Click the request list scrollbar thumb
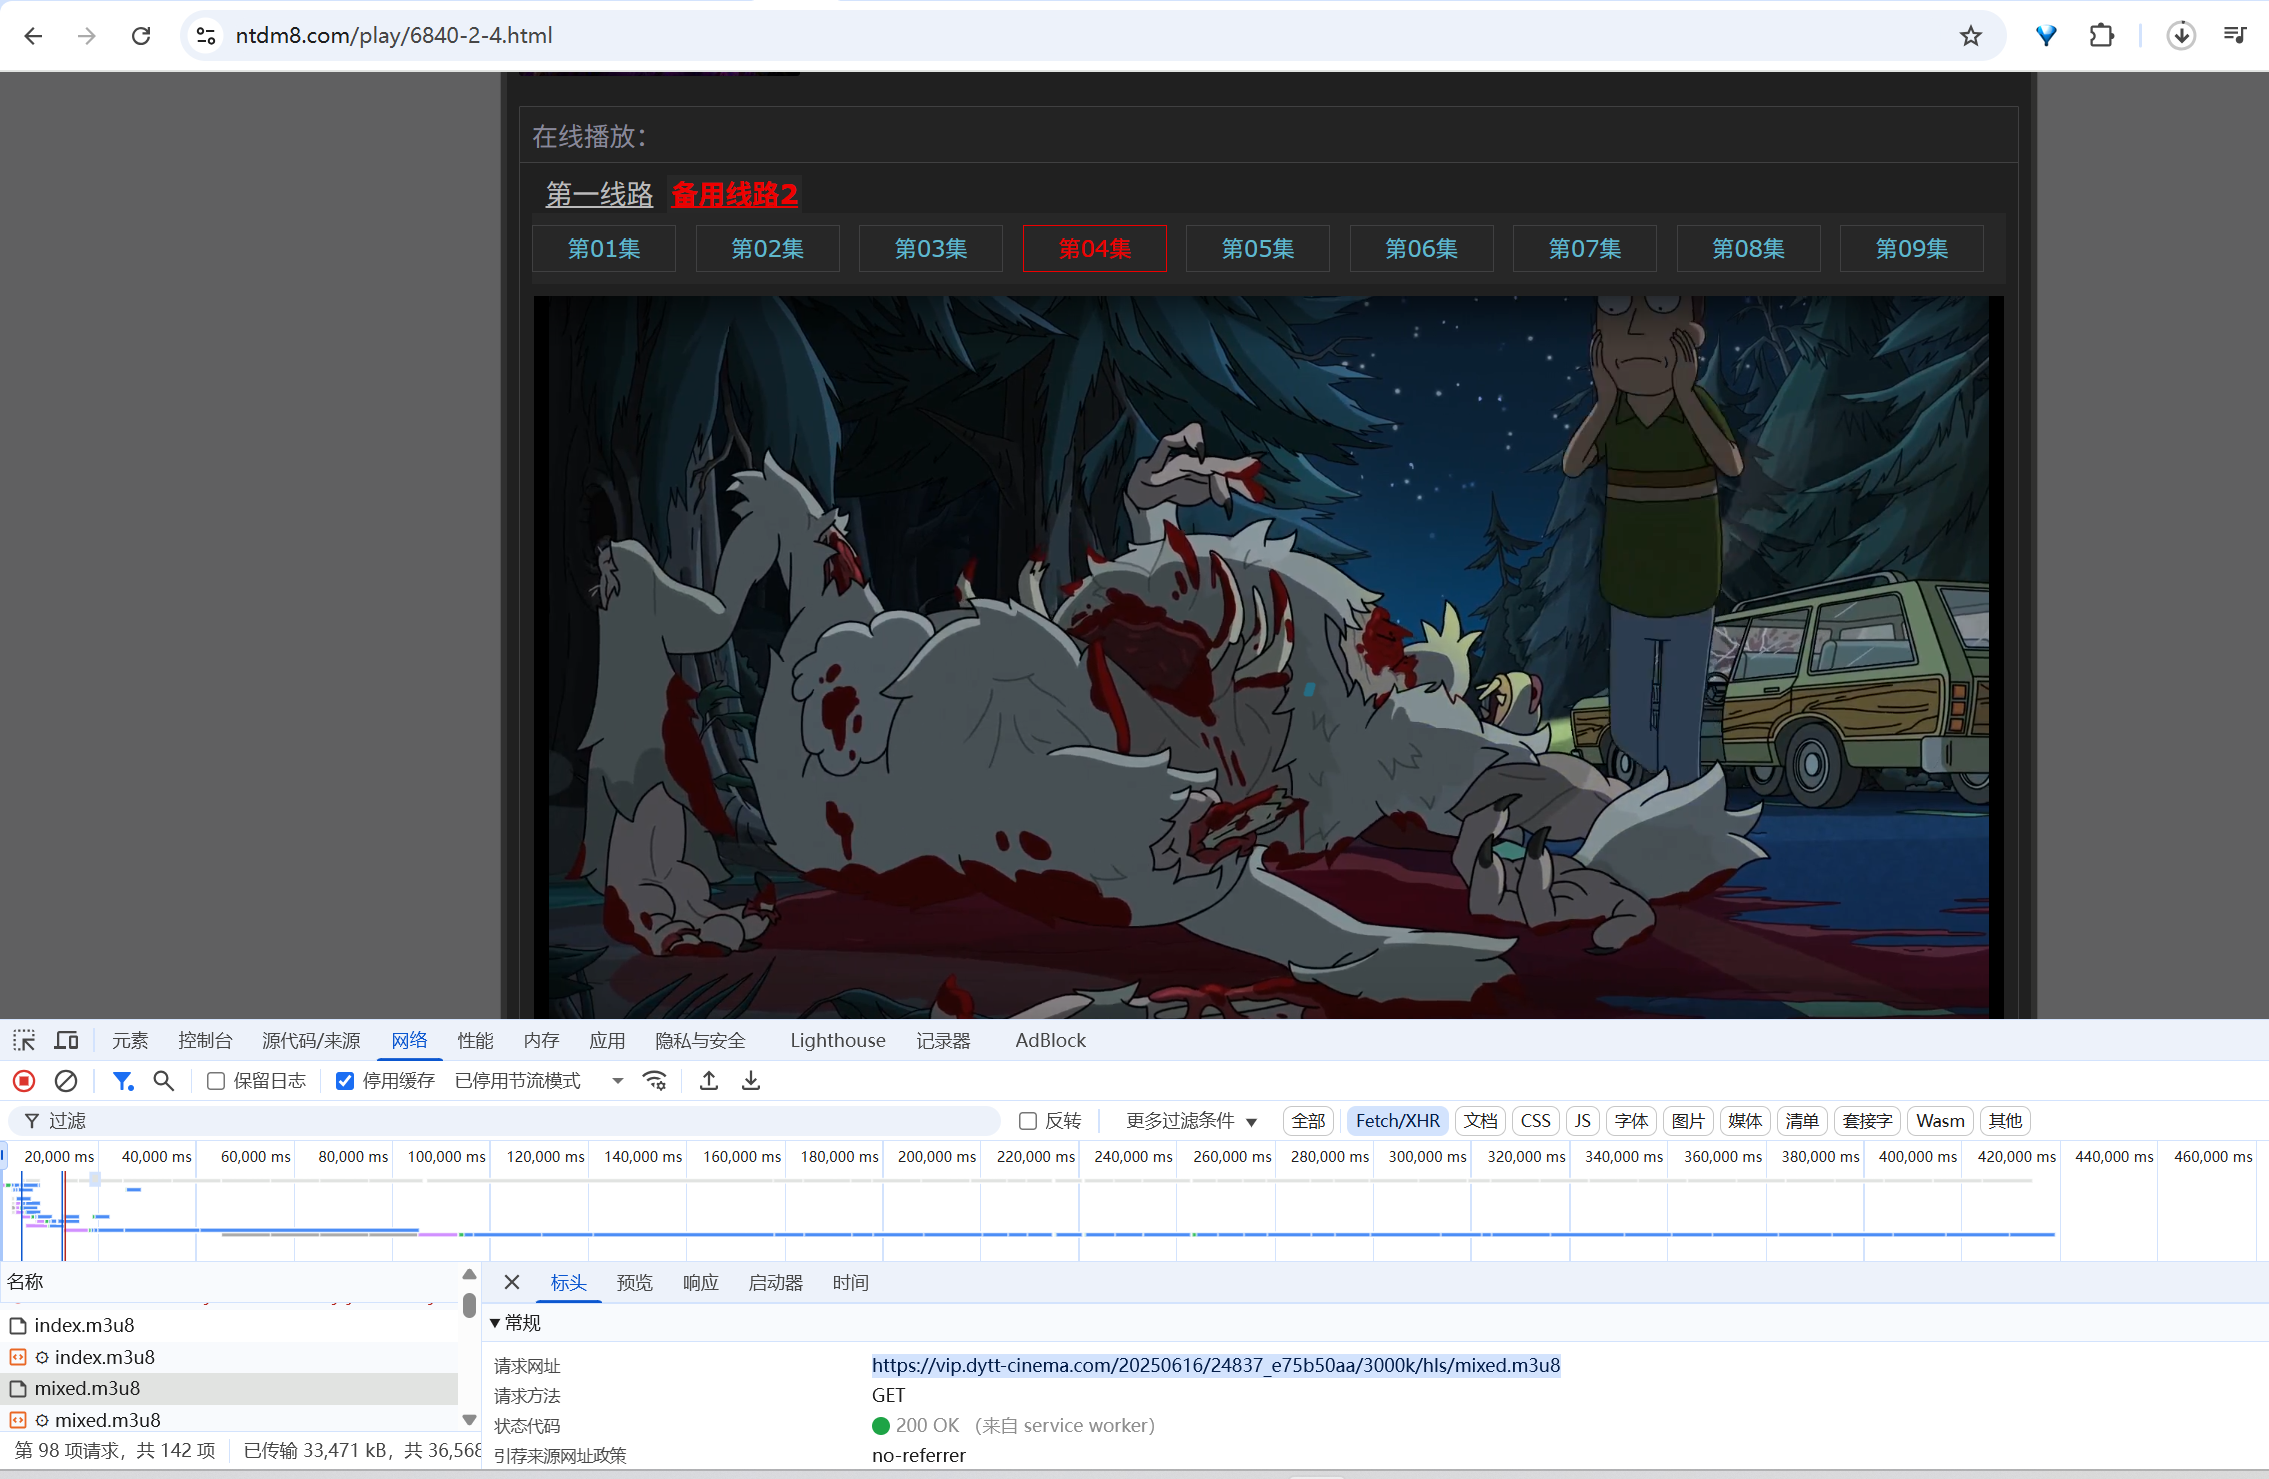 point(469,1305)
